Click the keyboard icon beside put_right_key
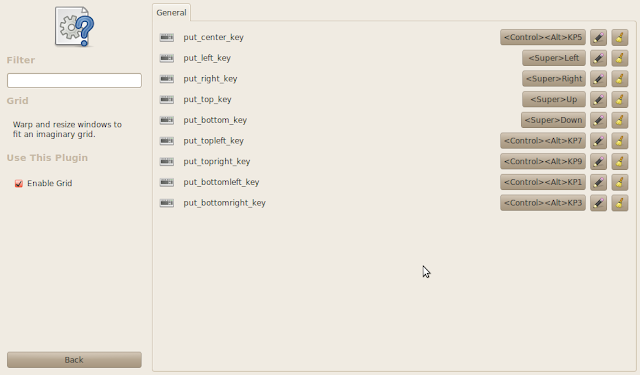Viewport: 640px width, 375px height. [x=167, y=79]
